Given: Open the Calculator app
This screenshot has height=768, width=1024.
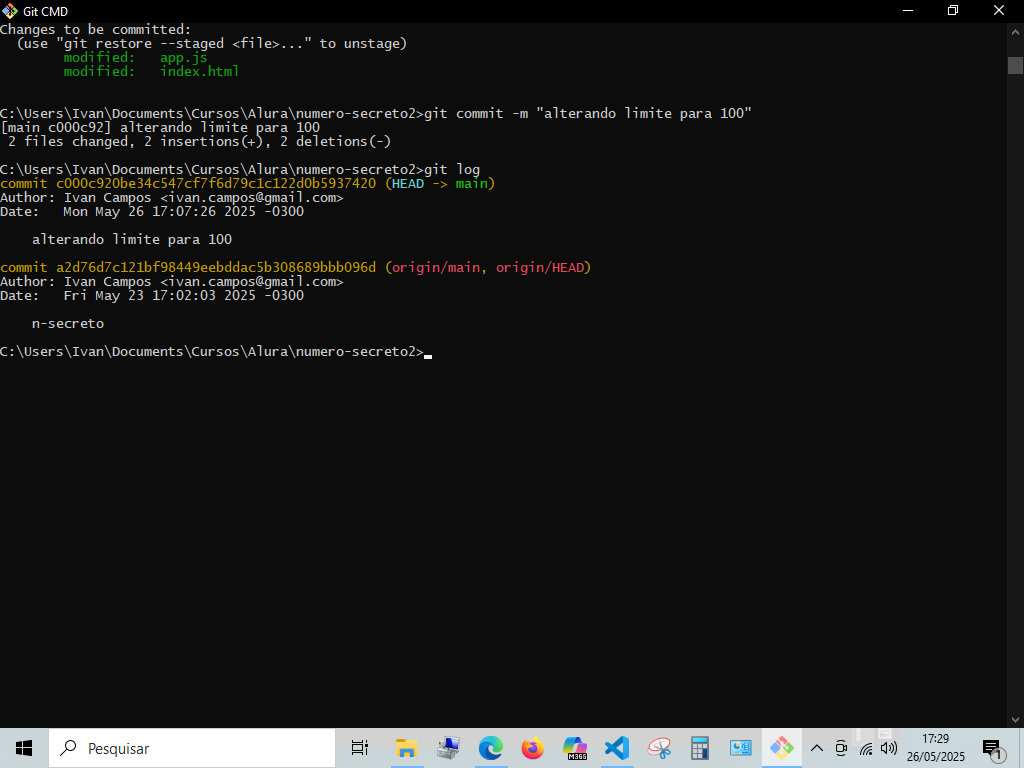Looking at the screenshot, I should click(699, 748).
